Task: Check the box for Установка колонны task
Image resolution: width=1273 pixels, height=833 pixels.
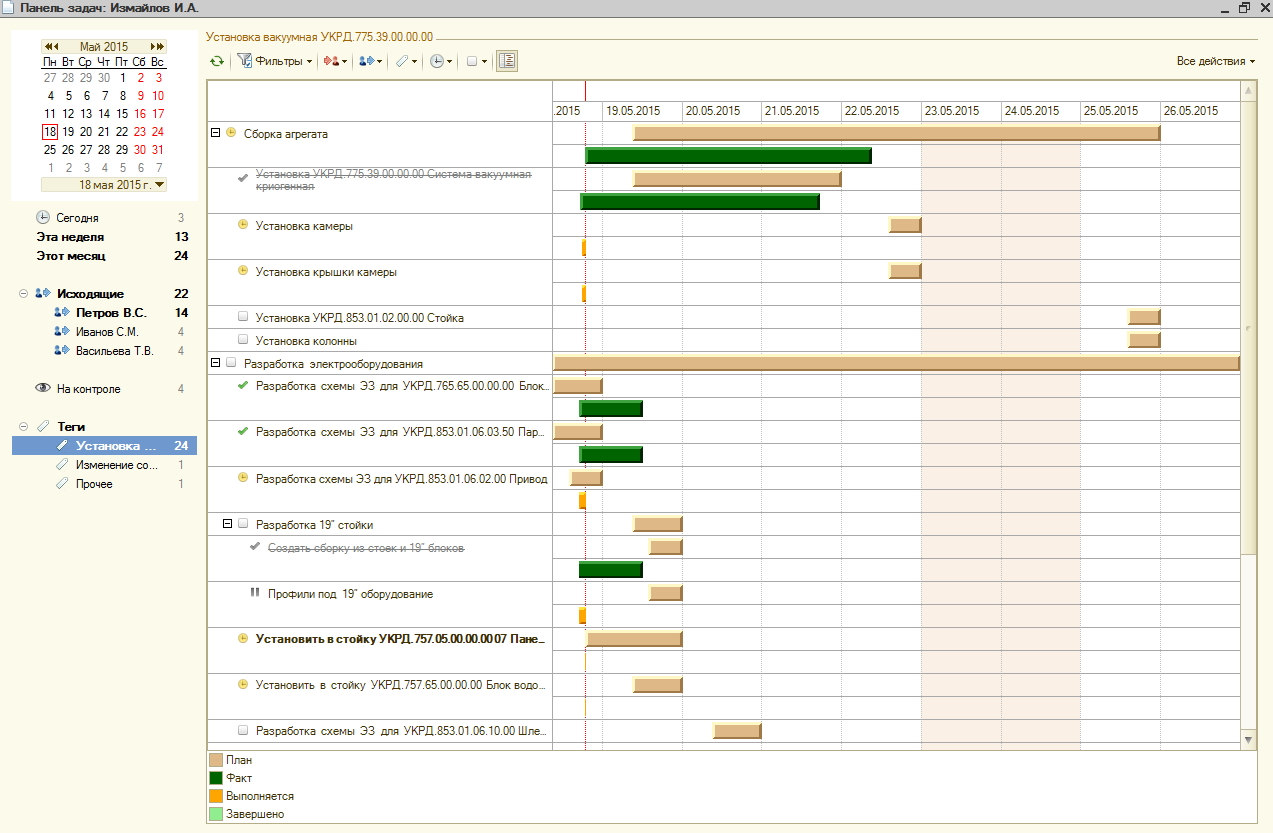Action: click(x=243, y=341)
